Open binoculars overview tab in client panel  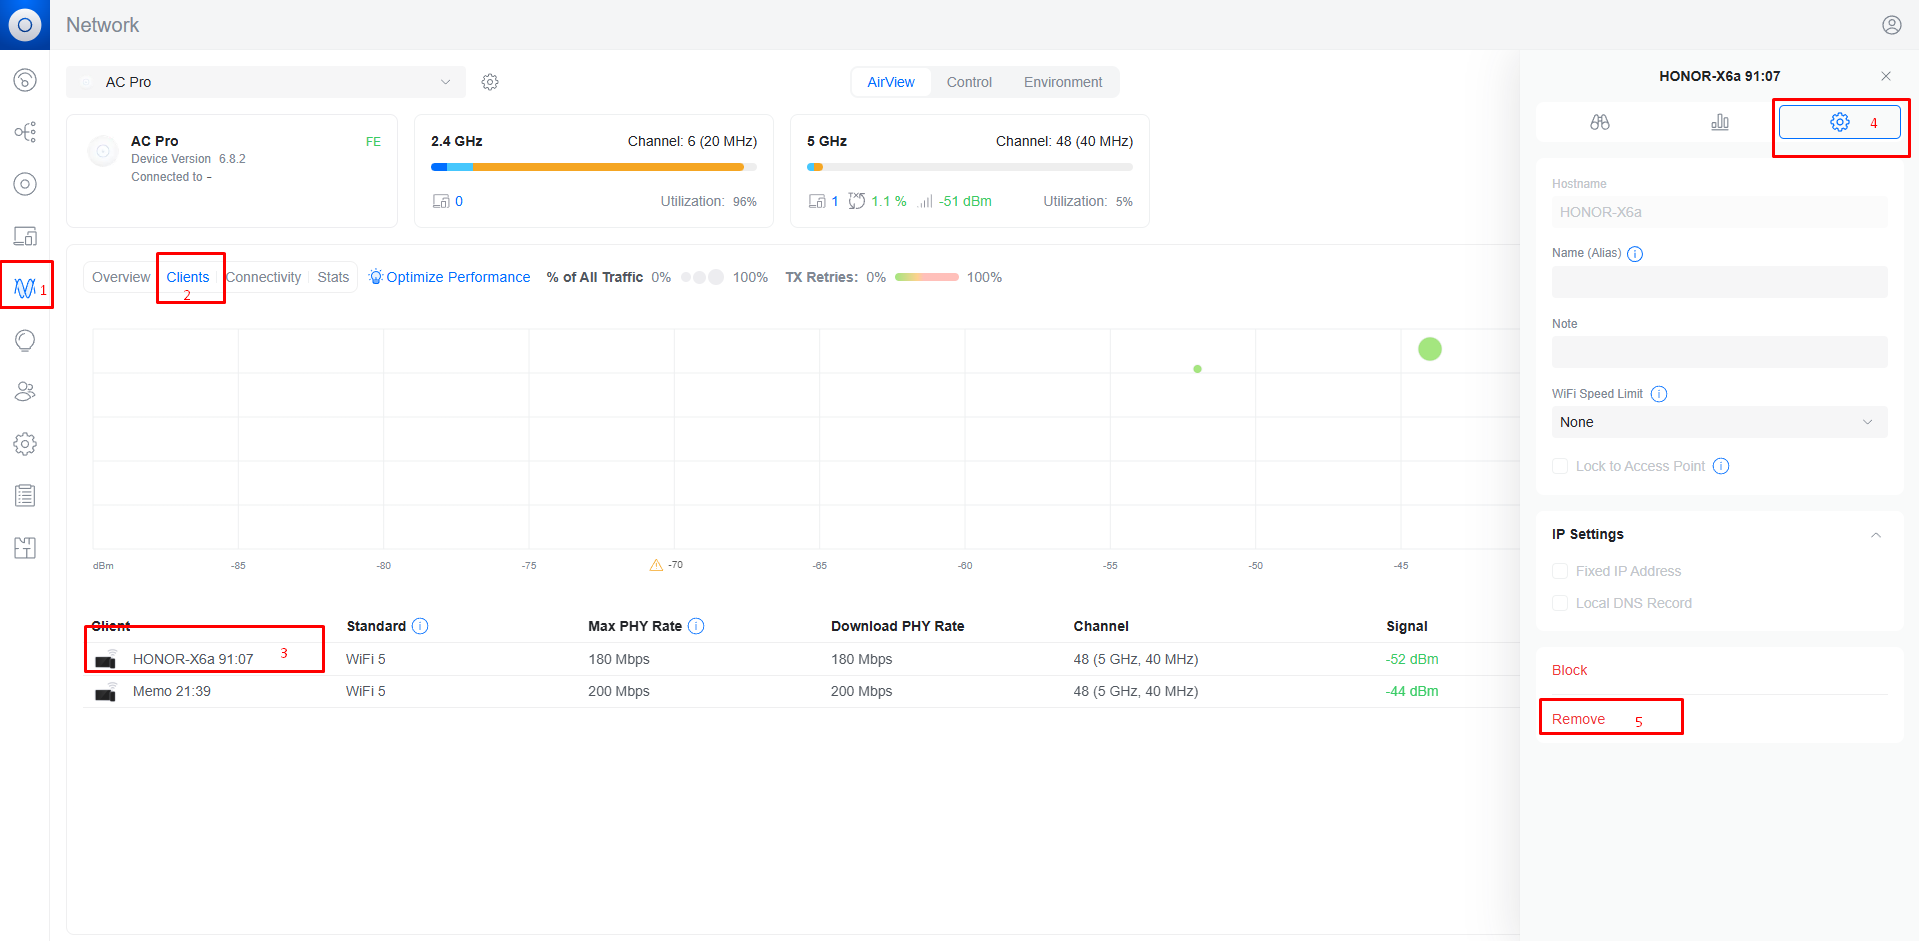click(1600, 122)
